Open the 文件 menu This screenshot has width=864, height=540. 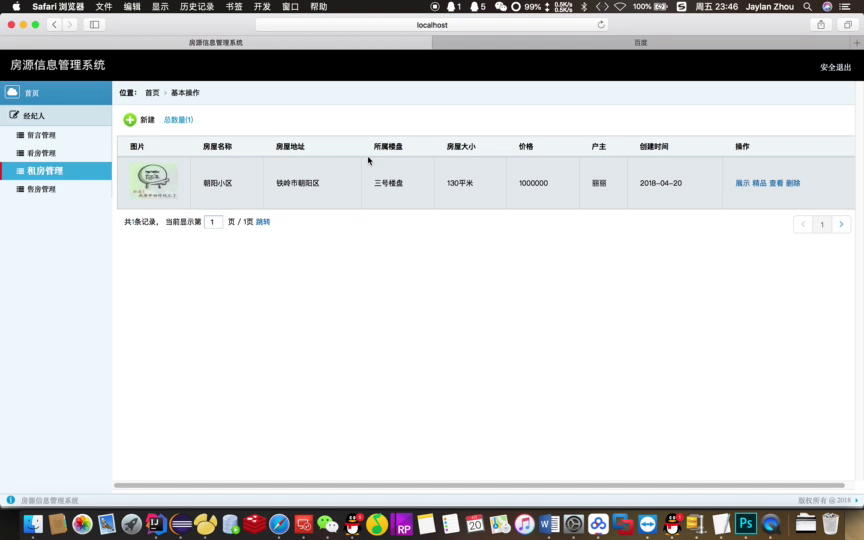click(x=104, y=7)
